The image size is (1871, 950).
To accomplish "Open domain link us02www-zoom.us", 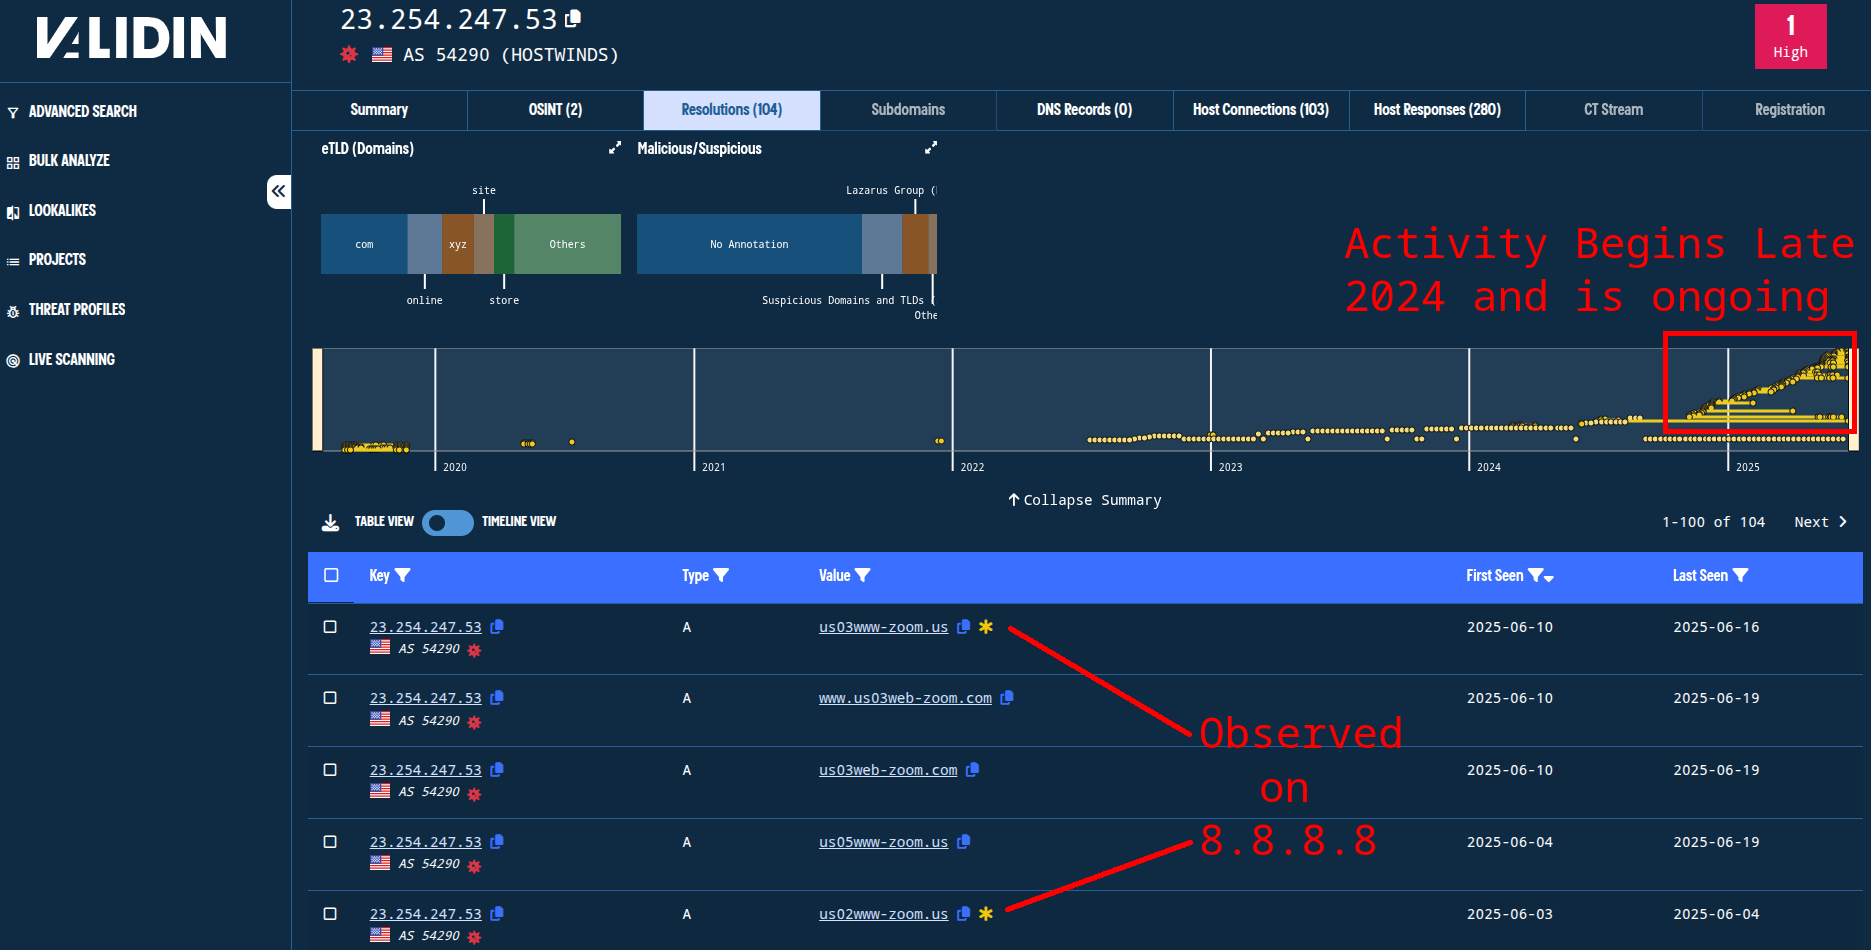I will [883, 914].
